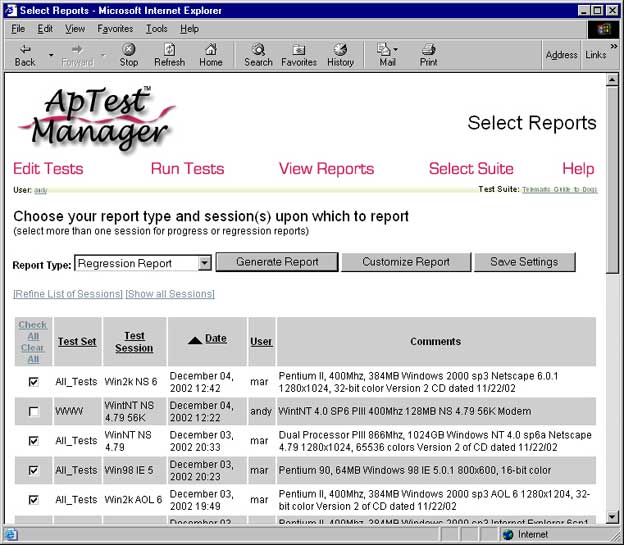624x545 pixels.
Task: Click the vertical scrollbar down arrow
Action: [612, 514]
